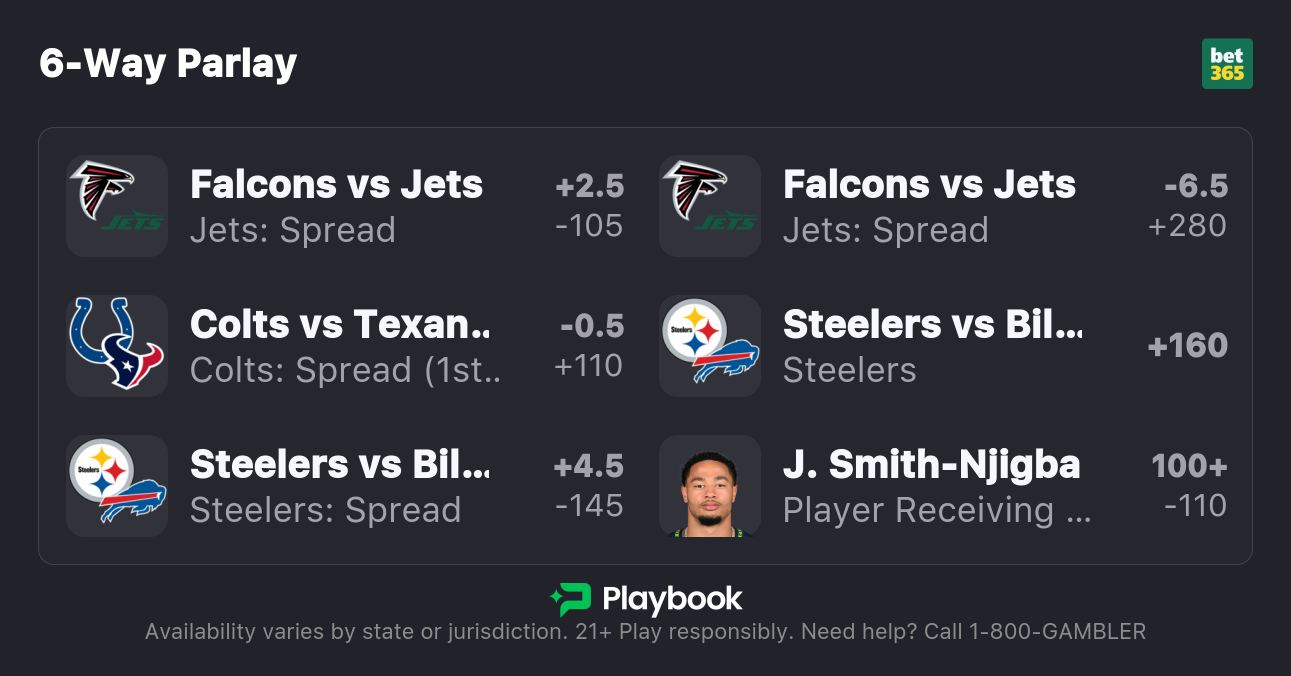This screenshot has height=676, width=1291.
Task: Open the Colts vs Texans matchup title
Action: pyautogui.click(x=340, y=324)
